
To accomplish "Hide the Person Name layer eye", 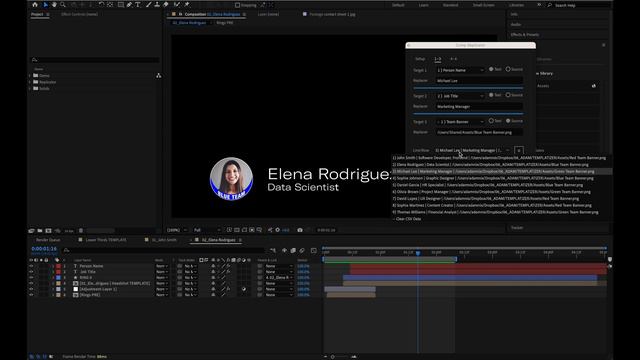I will click(x=31, y=266).
